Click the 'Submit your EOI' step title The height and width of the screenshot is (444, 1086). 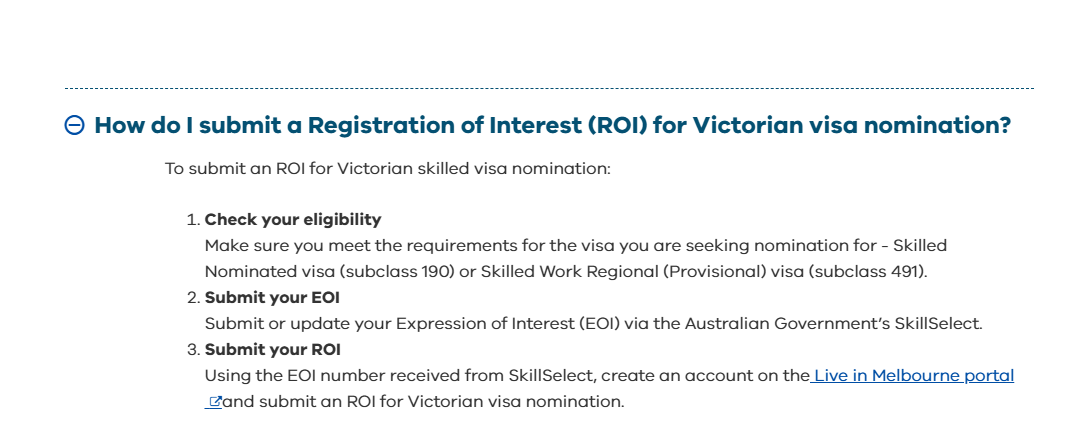coord(272,298)
